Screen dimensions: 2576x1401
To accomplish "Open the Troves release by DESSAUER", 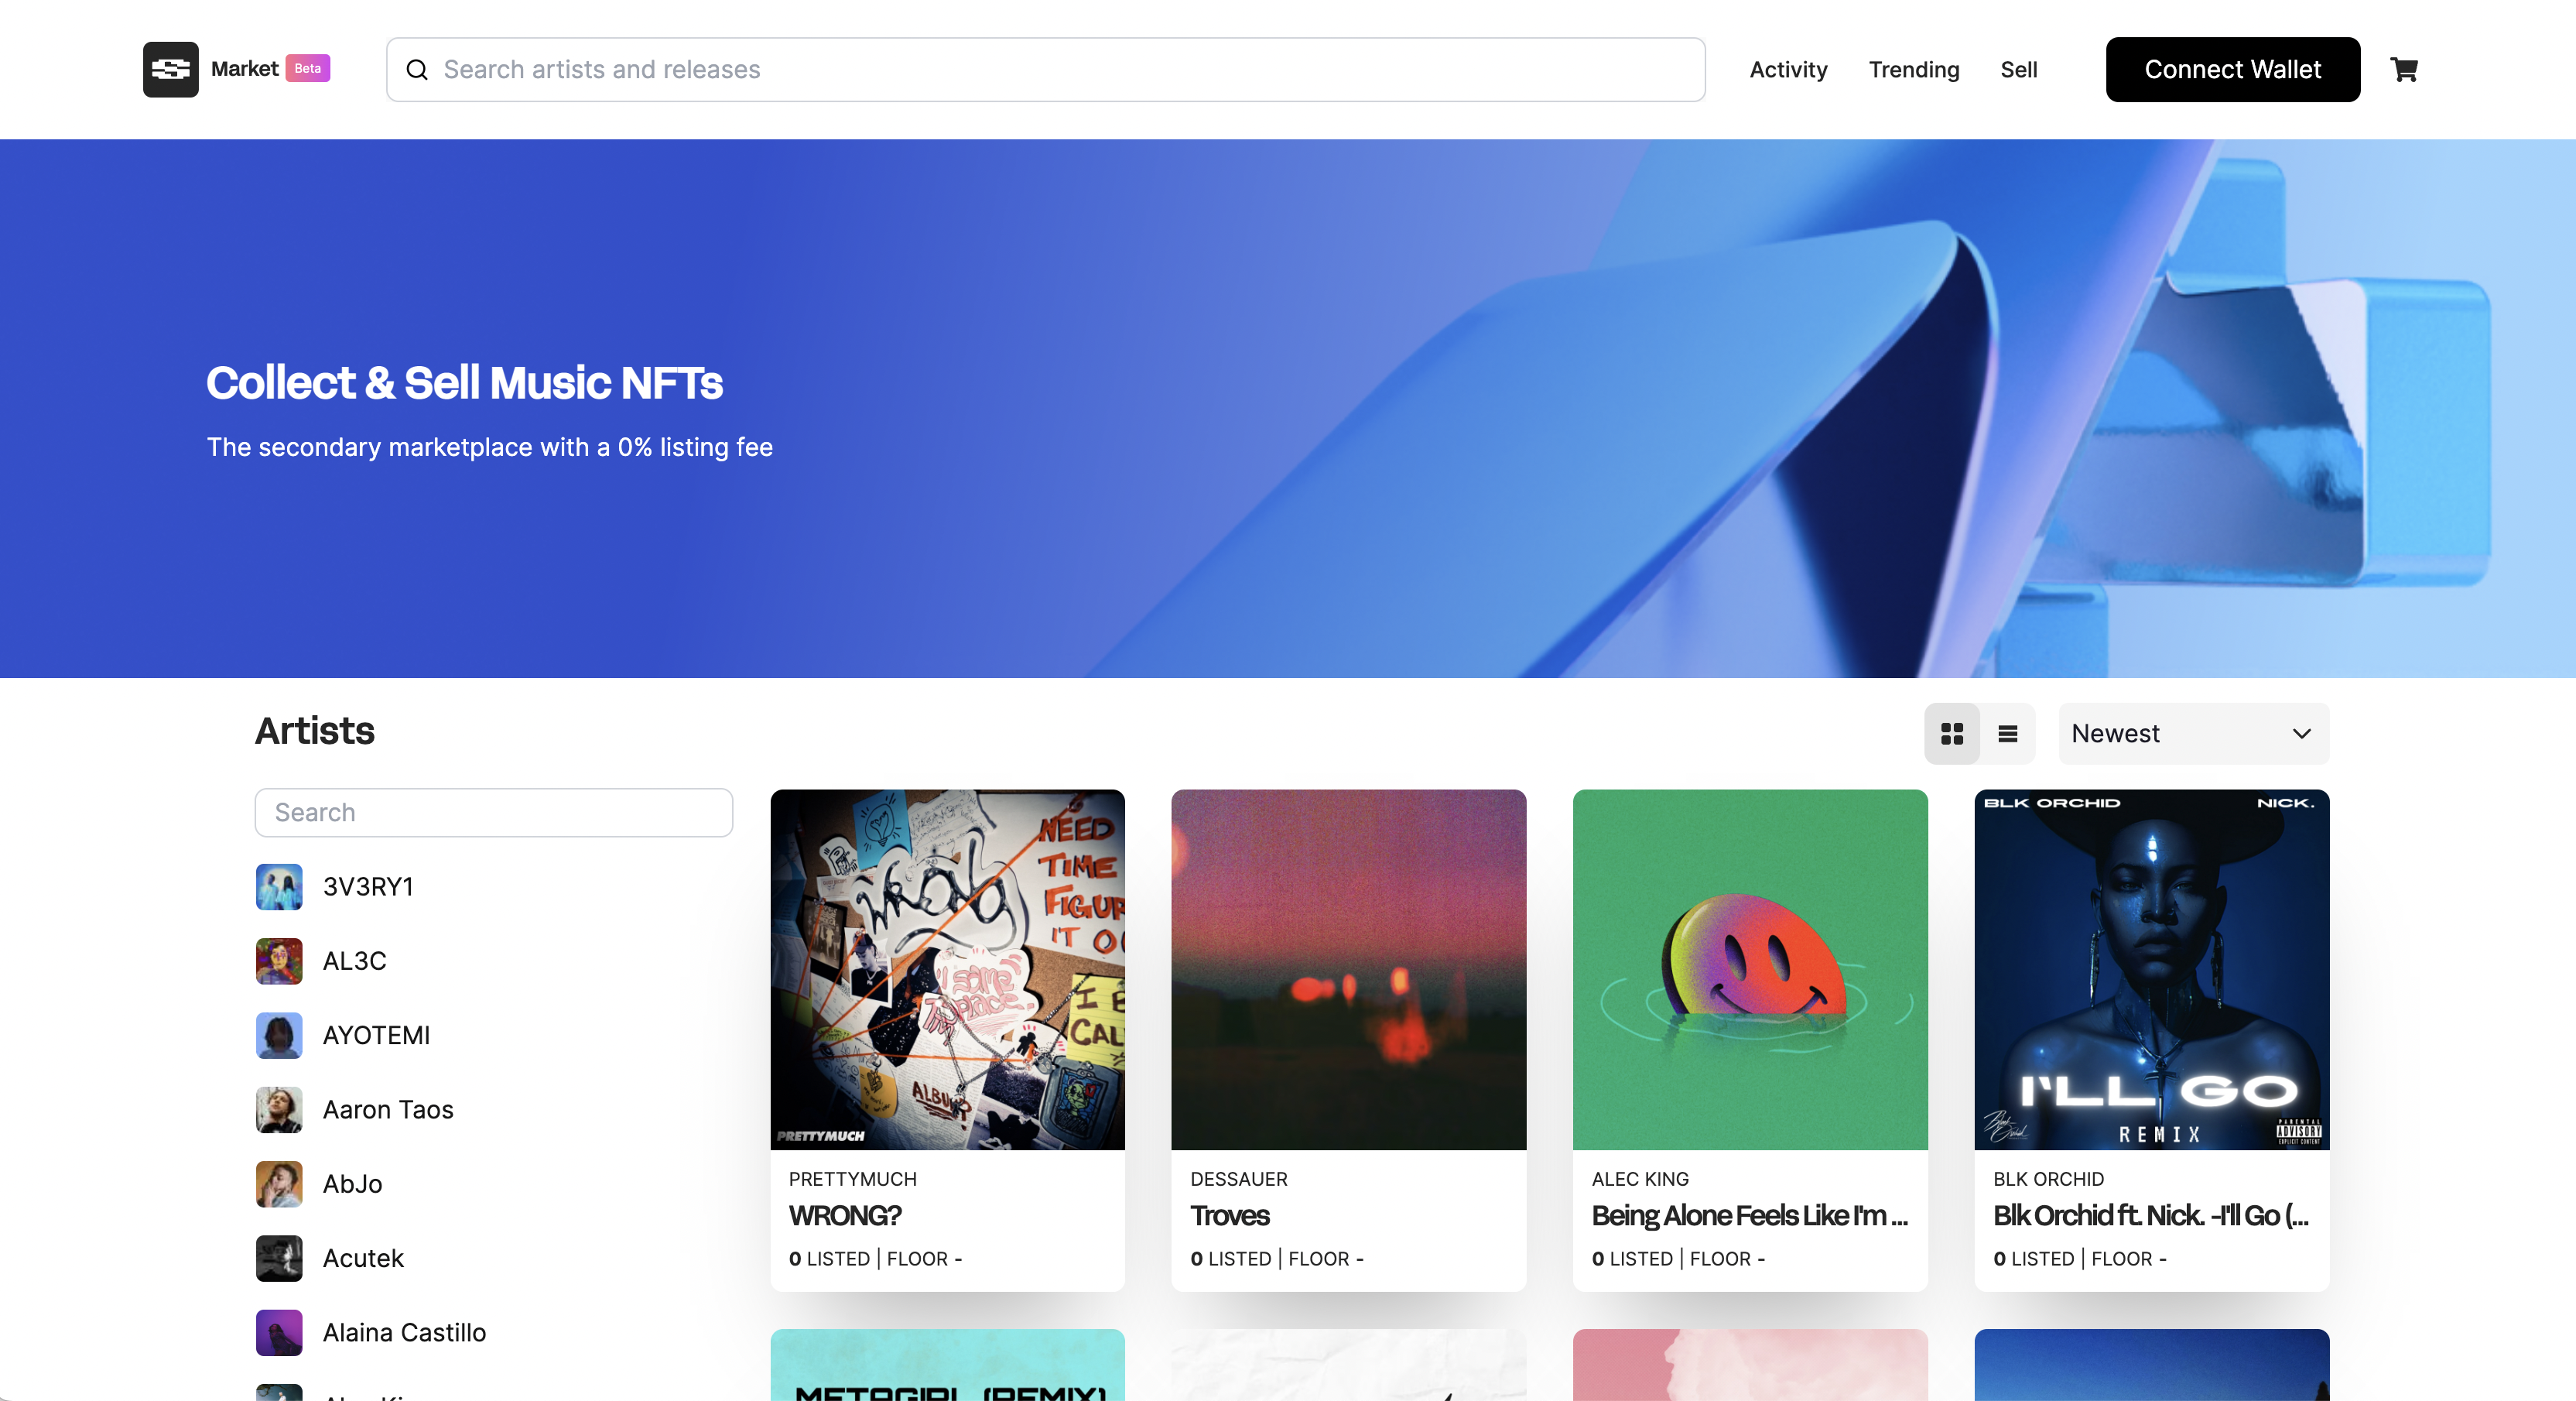I will click(x=1348, y=1040).
